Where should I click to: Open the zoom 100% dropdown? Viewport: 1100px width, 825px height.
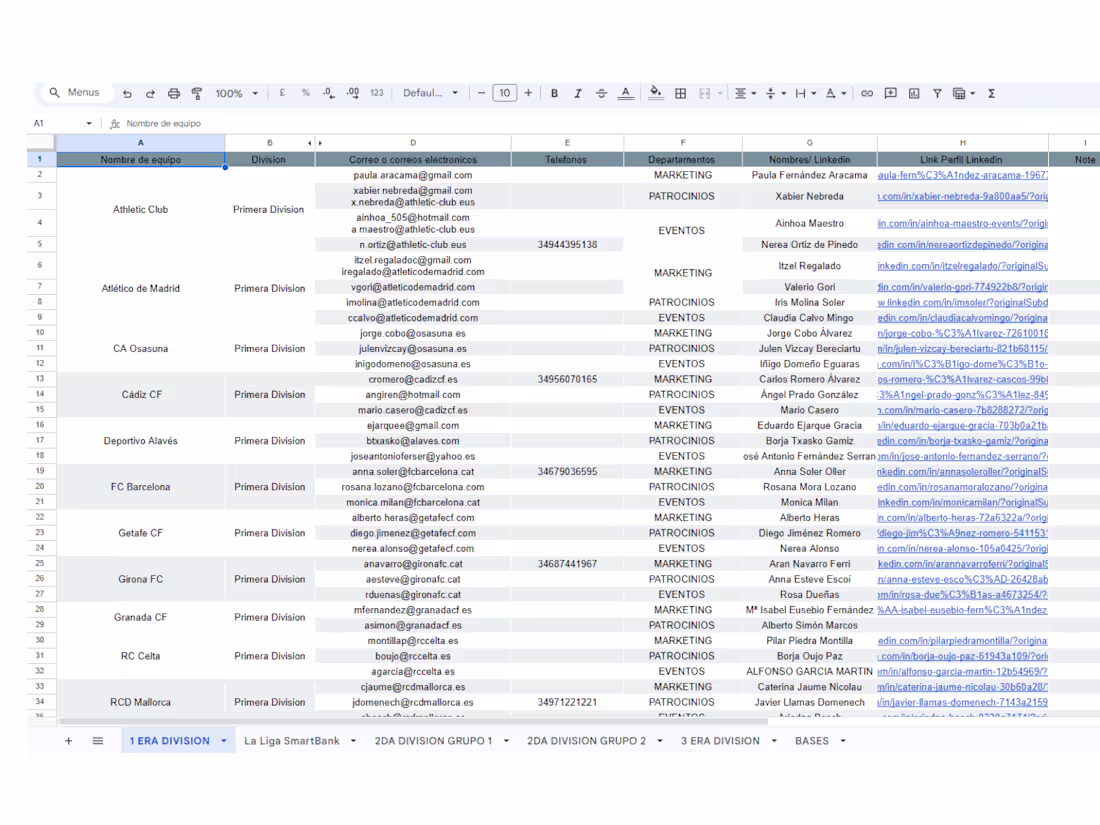236,93
